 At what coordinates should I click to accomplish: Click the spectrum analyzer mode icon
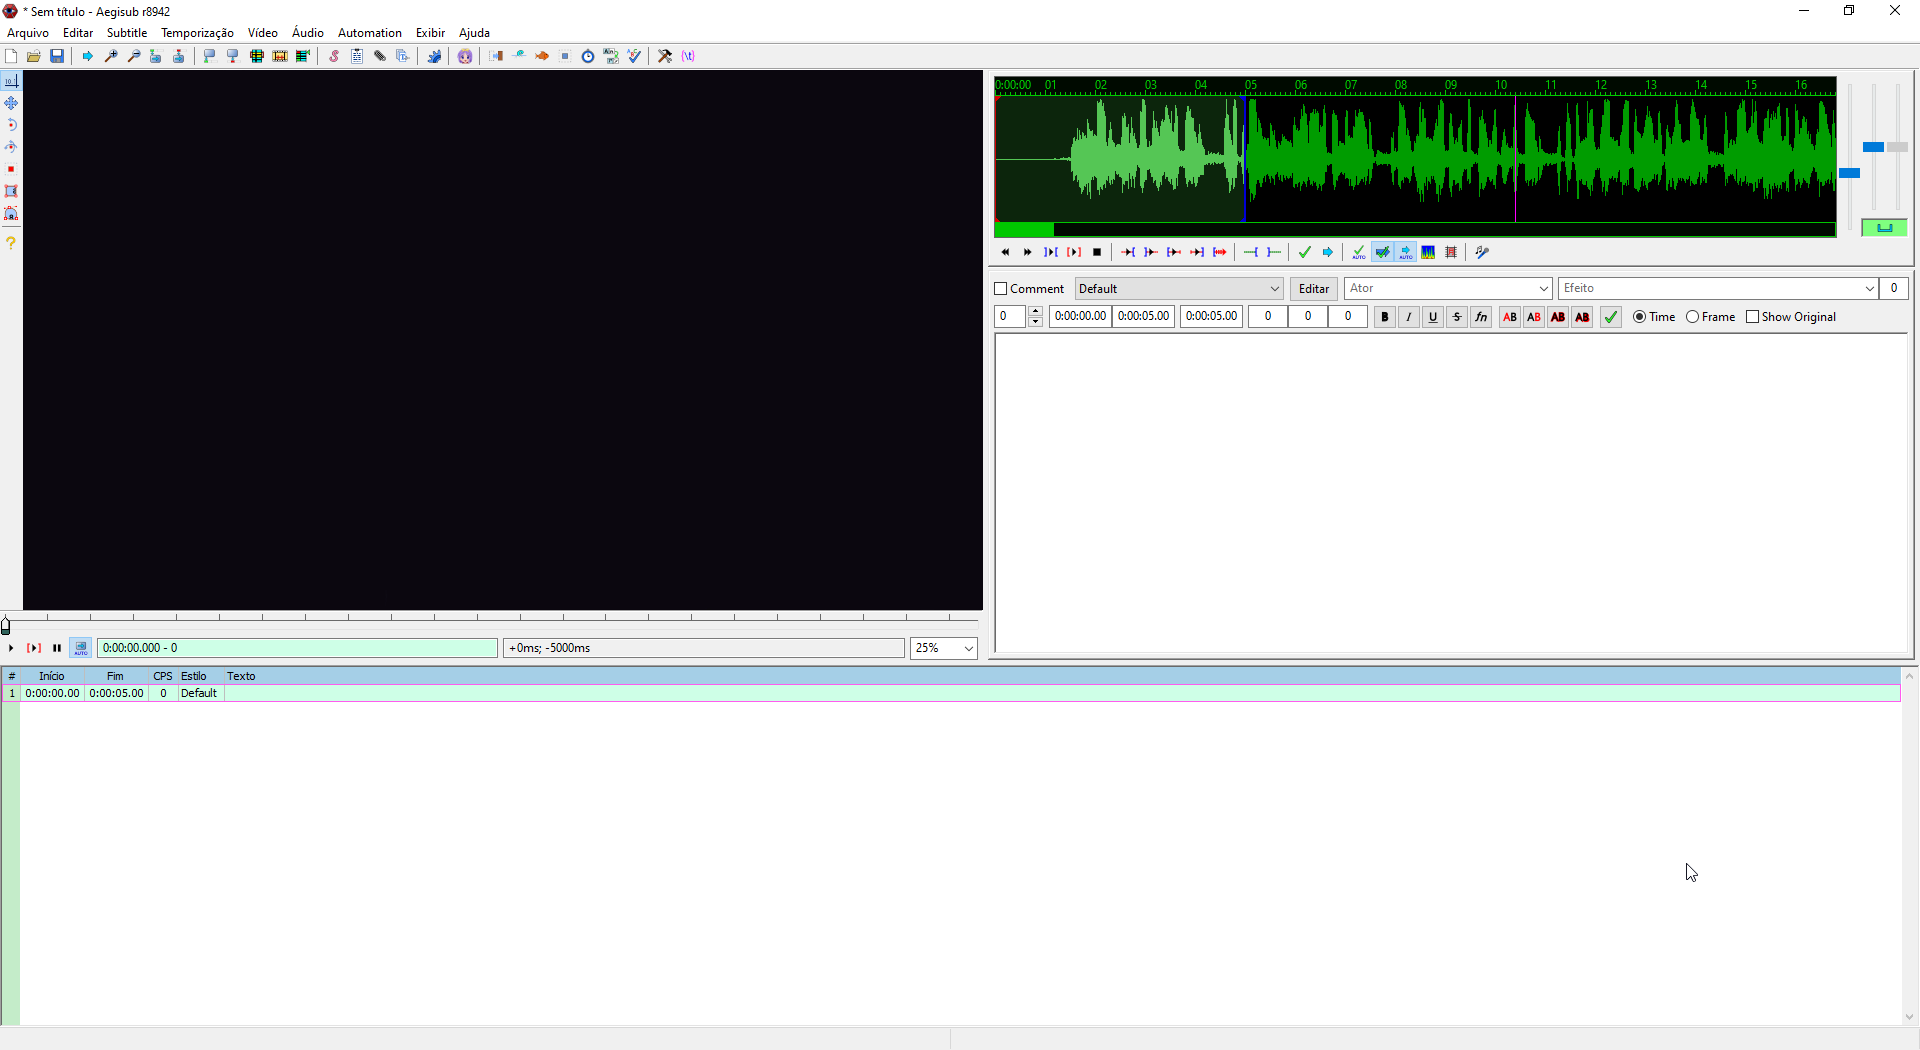1428,252
